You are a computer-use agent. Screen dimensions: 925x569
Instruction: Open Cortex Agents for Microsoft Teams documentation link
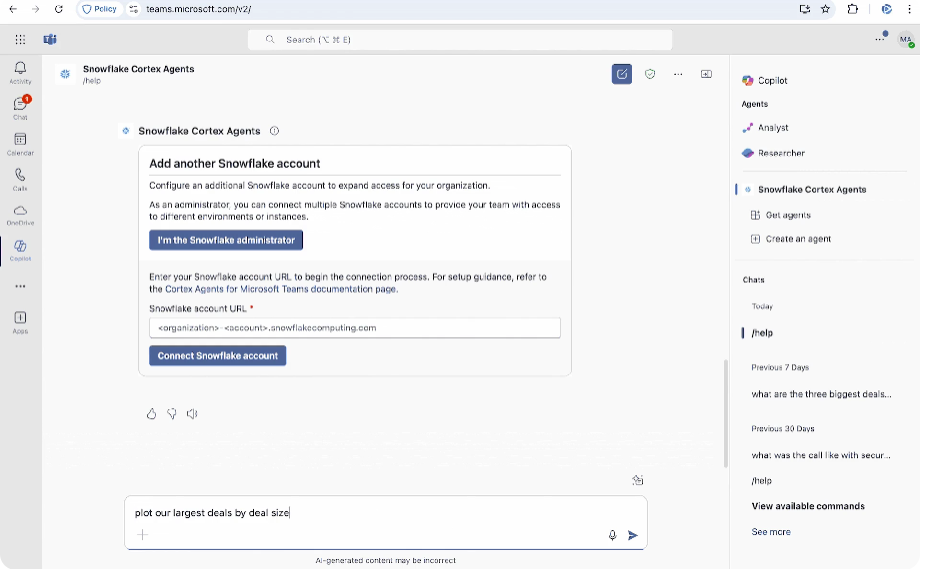(281, 289)
